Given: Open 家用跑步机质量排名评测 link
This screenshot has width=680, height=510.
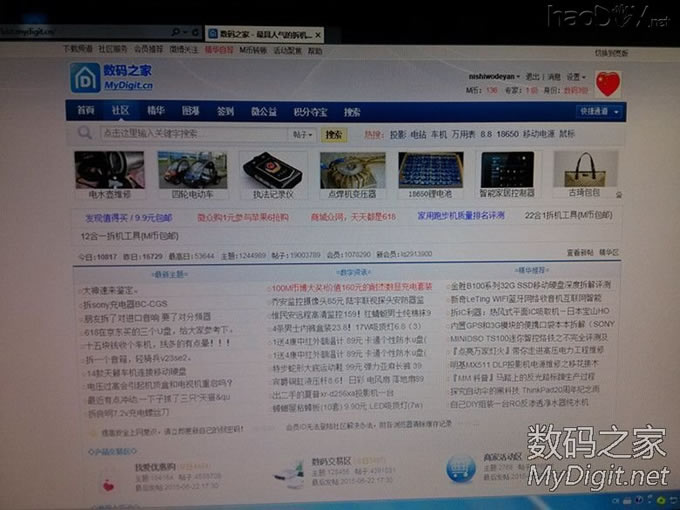Looking at the screenshot, I should (461, 216).
